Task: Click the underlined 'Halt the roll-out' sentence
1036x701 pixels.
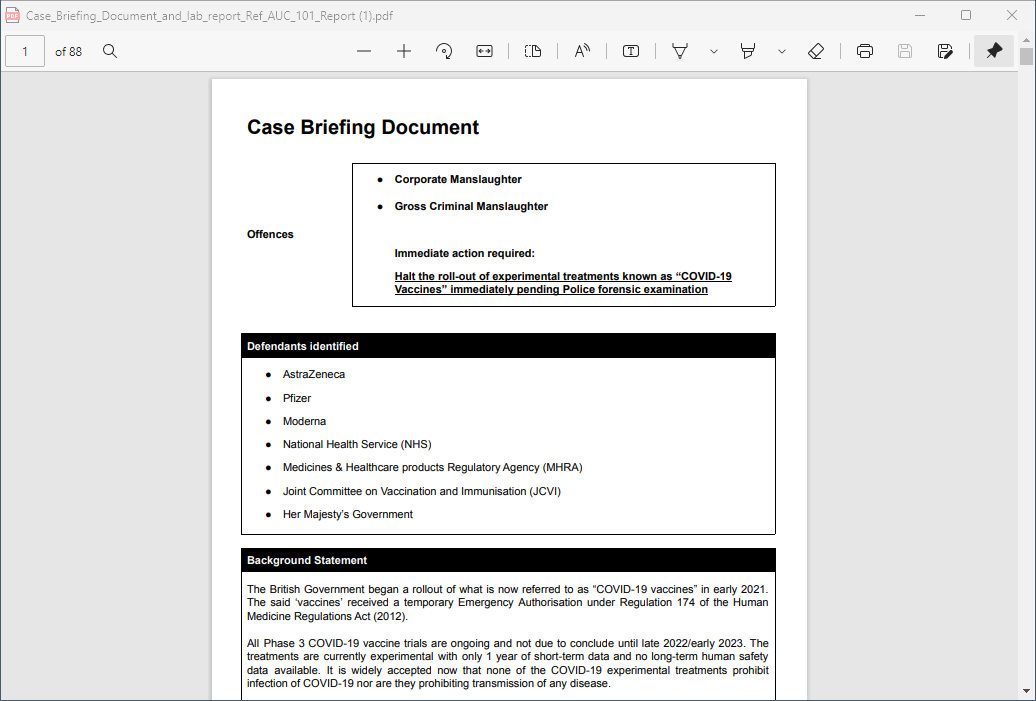Action: point(563,283)
